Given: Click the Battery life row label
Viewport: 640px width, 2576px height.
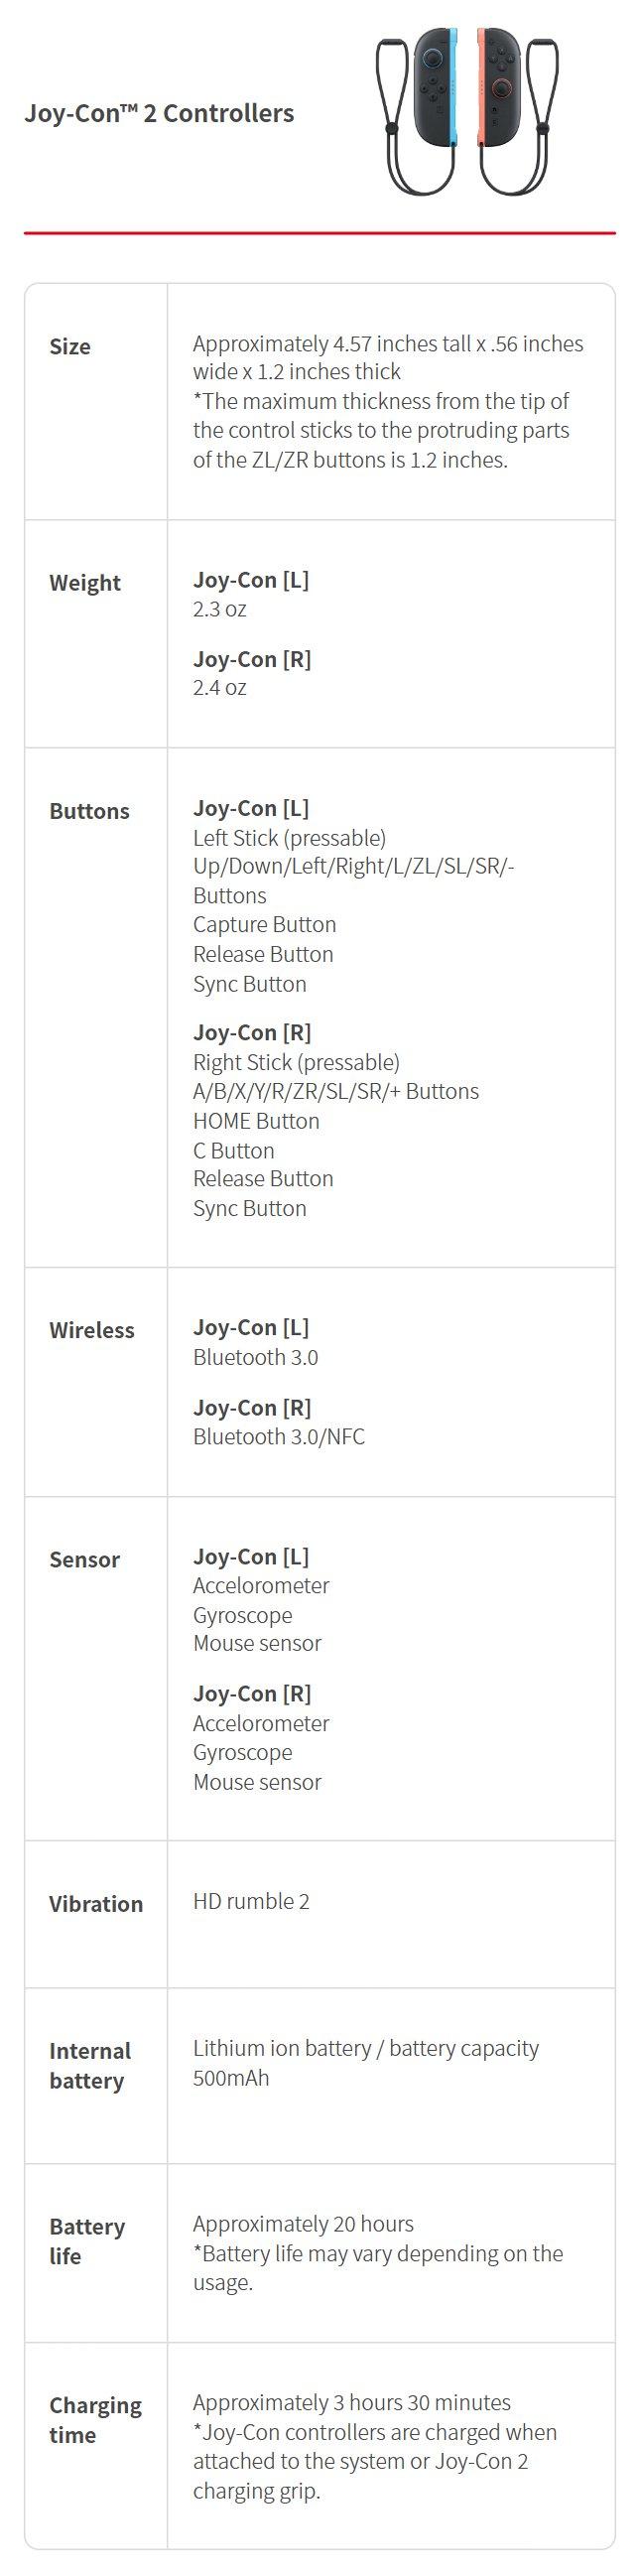Looking at the screenshot, I should 87,2241.
